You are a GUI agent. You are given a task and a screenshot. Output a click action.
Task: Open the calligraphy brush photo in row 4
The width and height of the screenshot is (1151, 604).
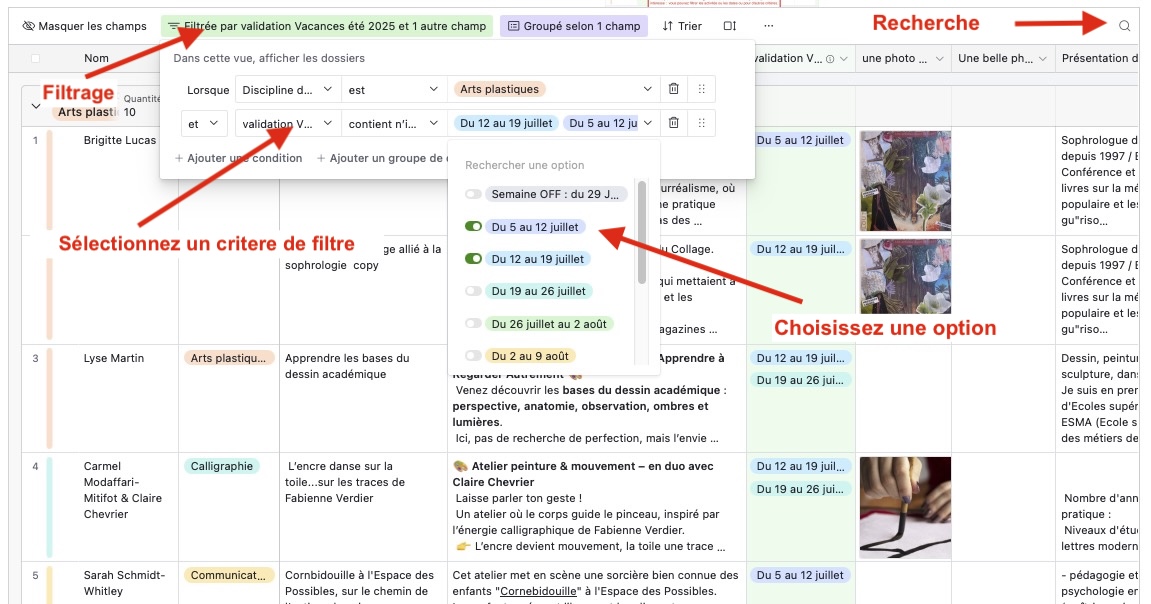905,508
